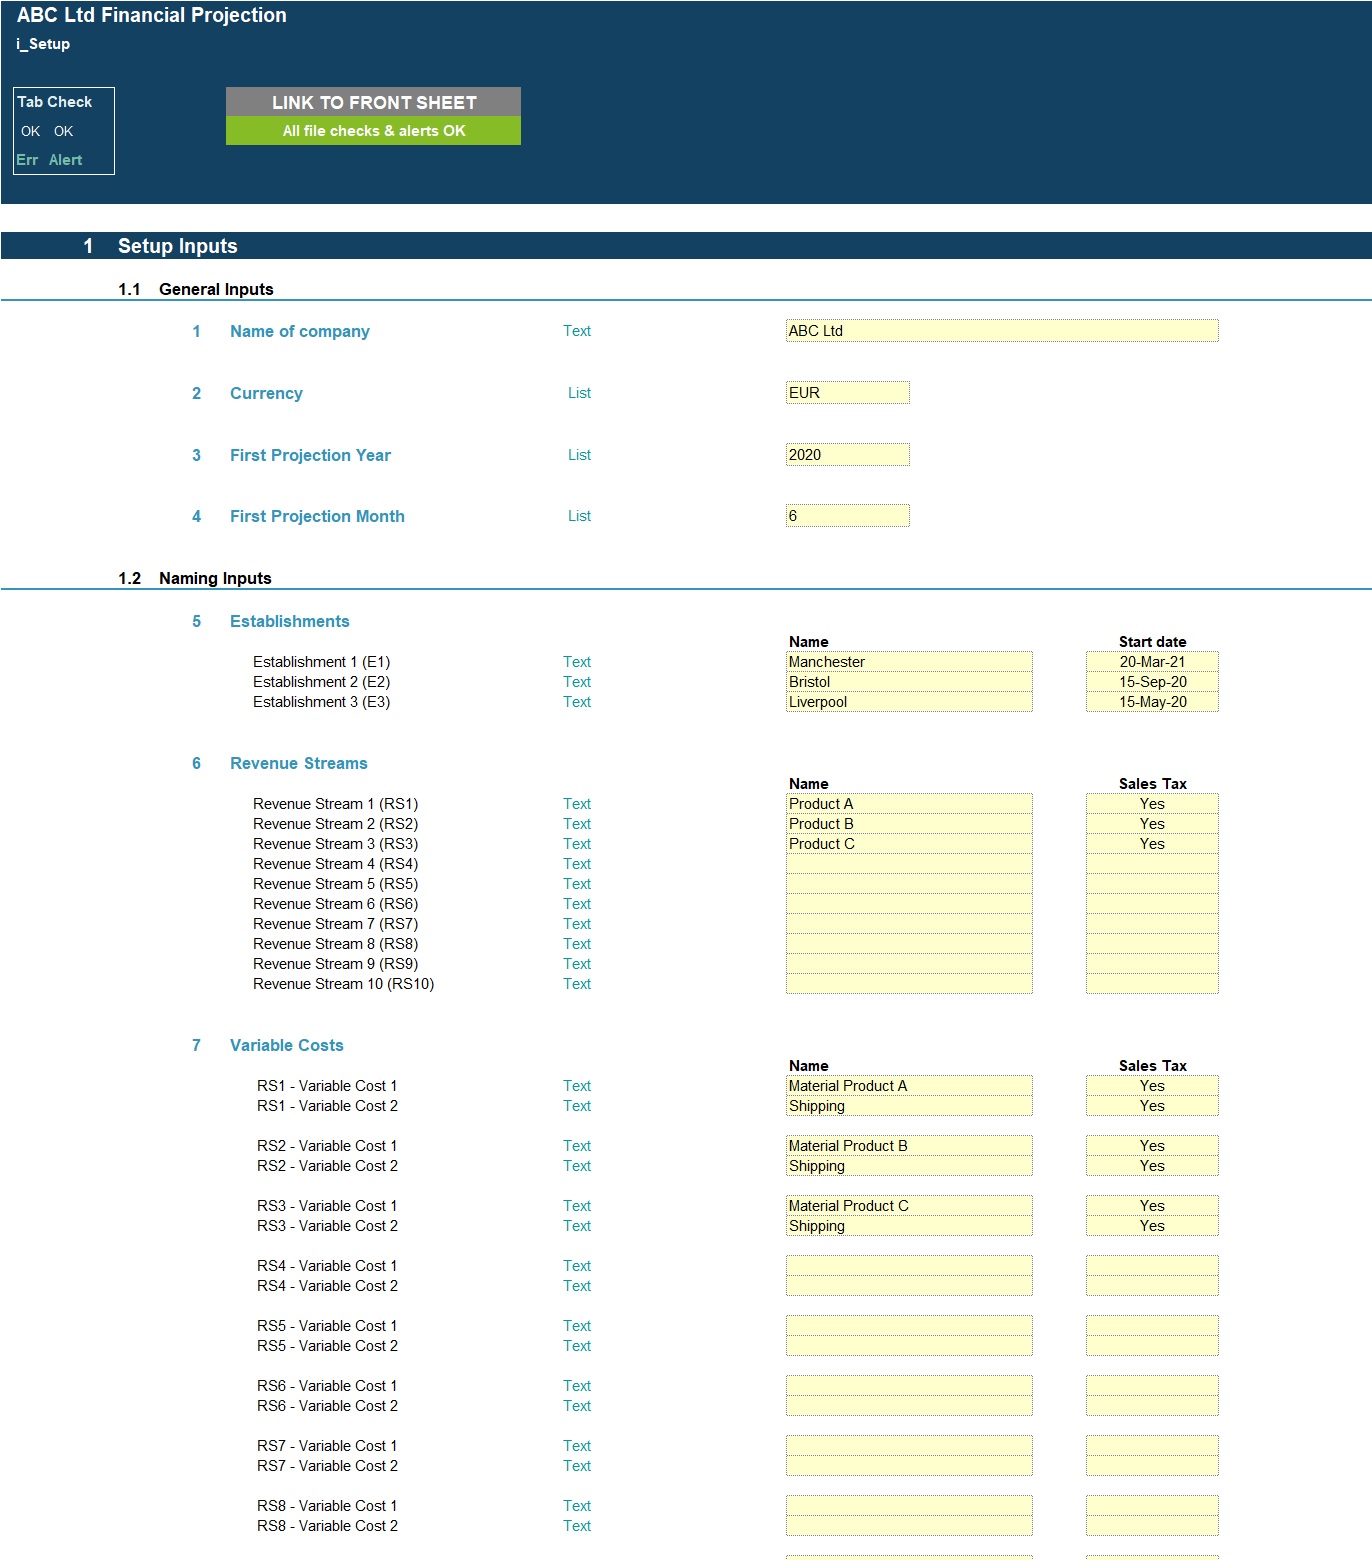Open the First Projection Year cell showing 2020
The width and height of the screenshot is (1372, 1560).
pos(848,455)
